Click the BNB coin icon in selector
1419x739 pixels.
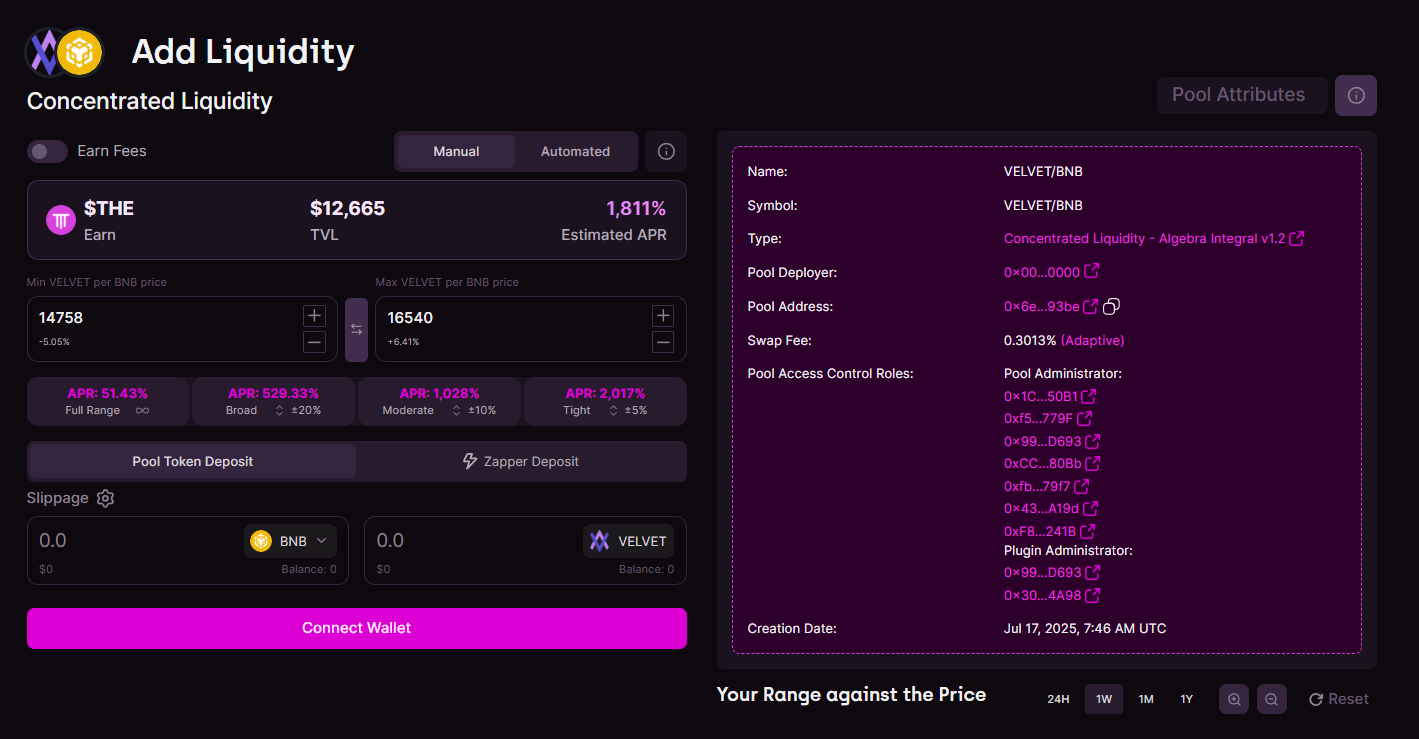[261, 541]
